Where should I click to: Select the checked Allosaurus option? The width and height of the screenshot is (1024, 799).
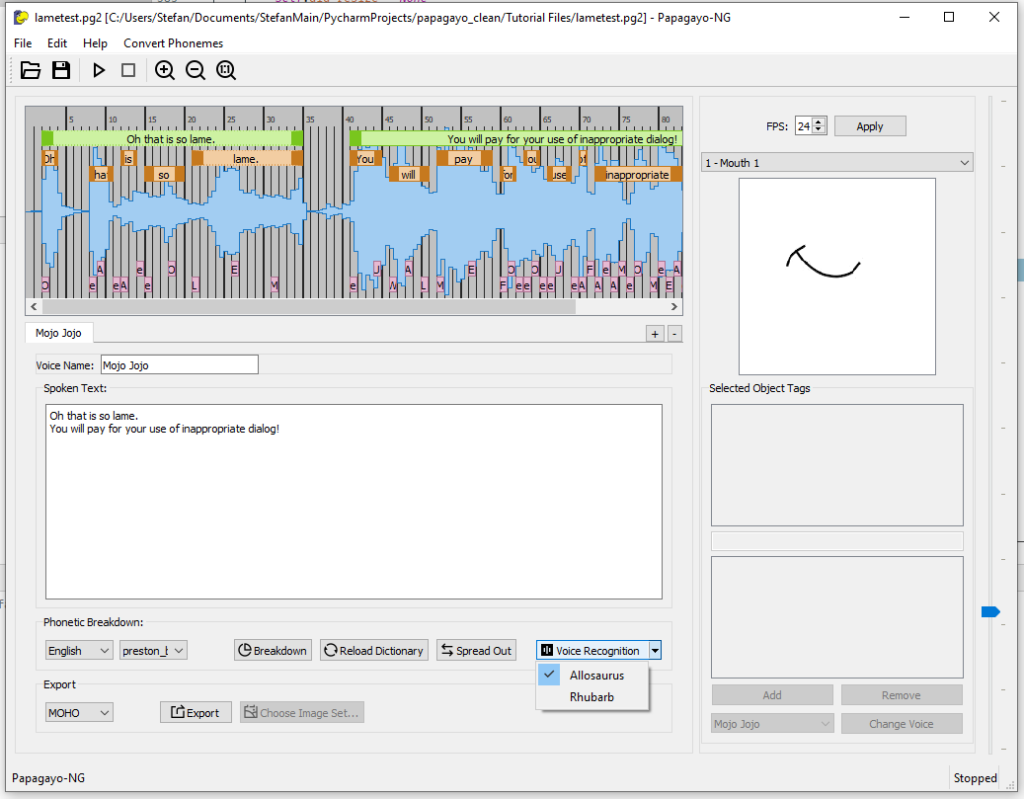[x=596, y=675]
